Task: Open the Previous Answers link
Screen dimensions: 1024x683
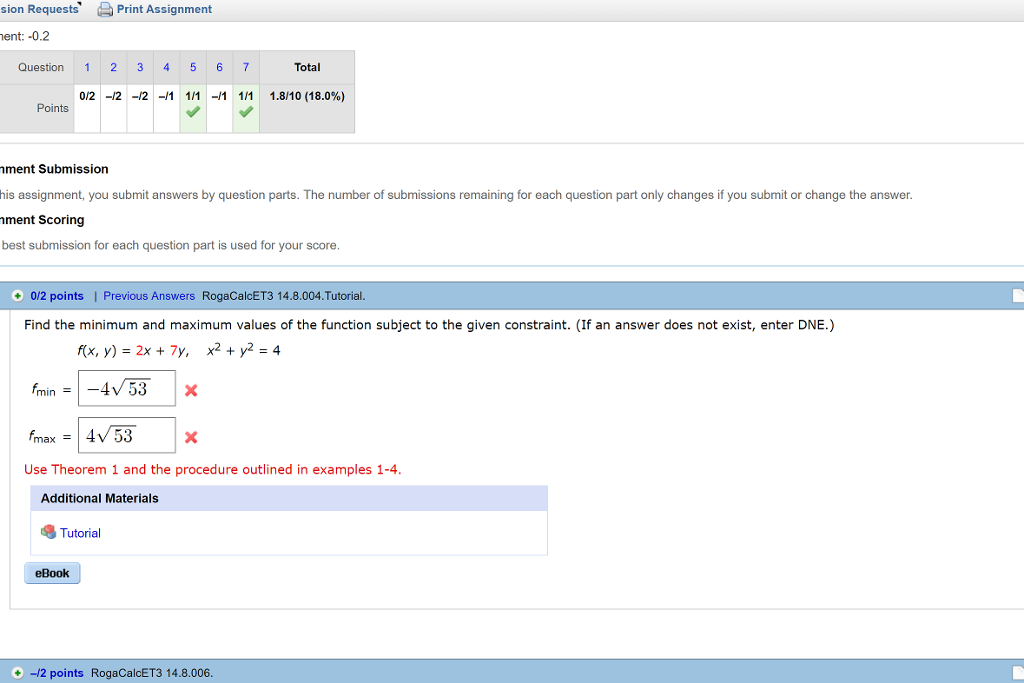Action: pyautogui.click(x=148, y=295)
